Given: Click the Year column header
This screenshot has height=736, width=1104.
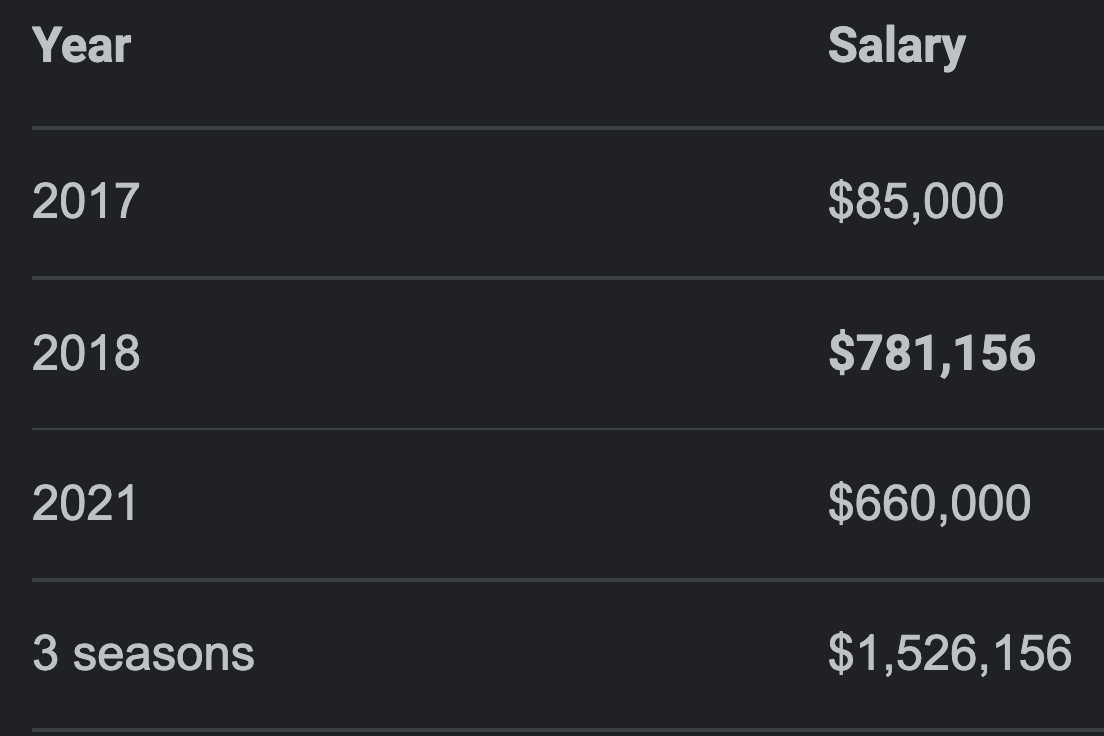Looking at the screenshot, I should click(x=82, y=46).
